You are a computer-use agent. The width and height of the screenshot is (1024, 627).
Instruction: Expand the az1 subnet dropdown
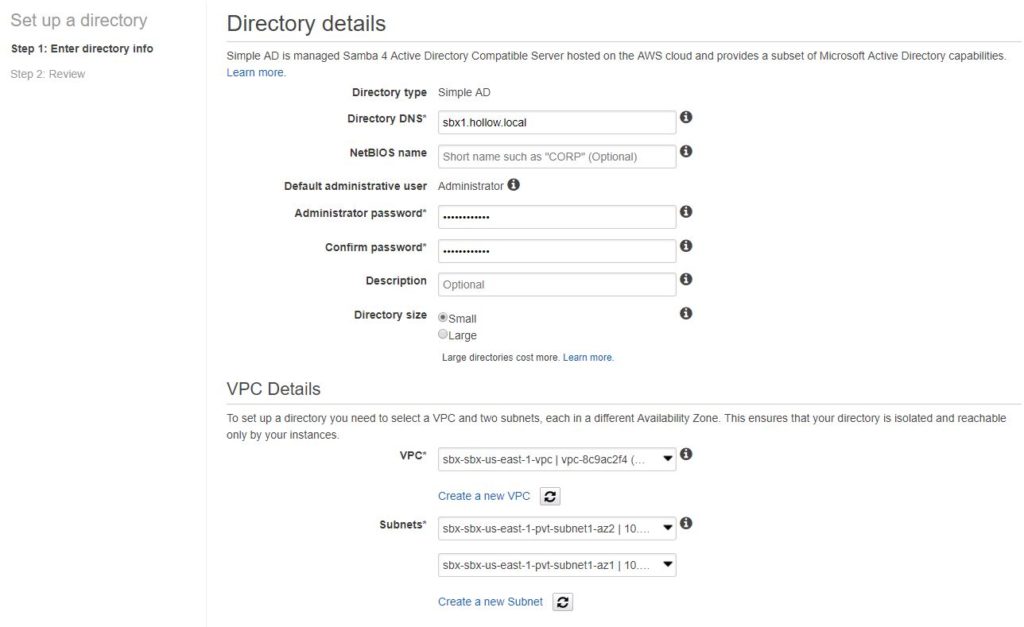[x=557, y=566]
